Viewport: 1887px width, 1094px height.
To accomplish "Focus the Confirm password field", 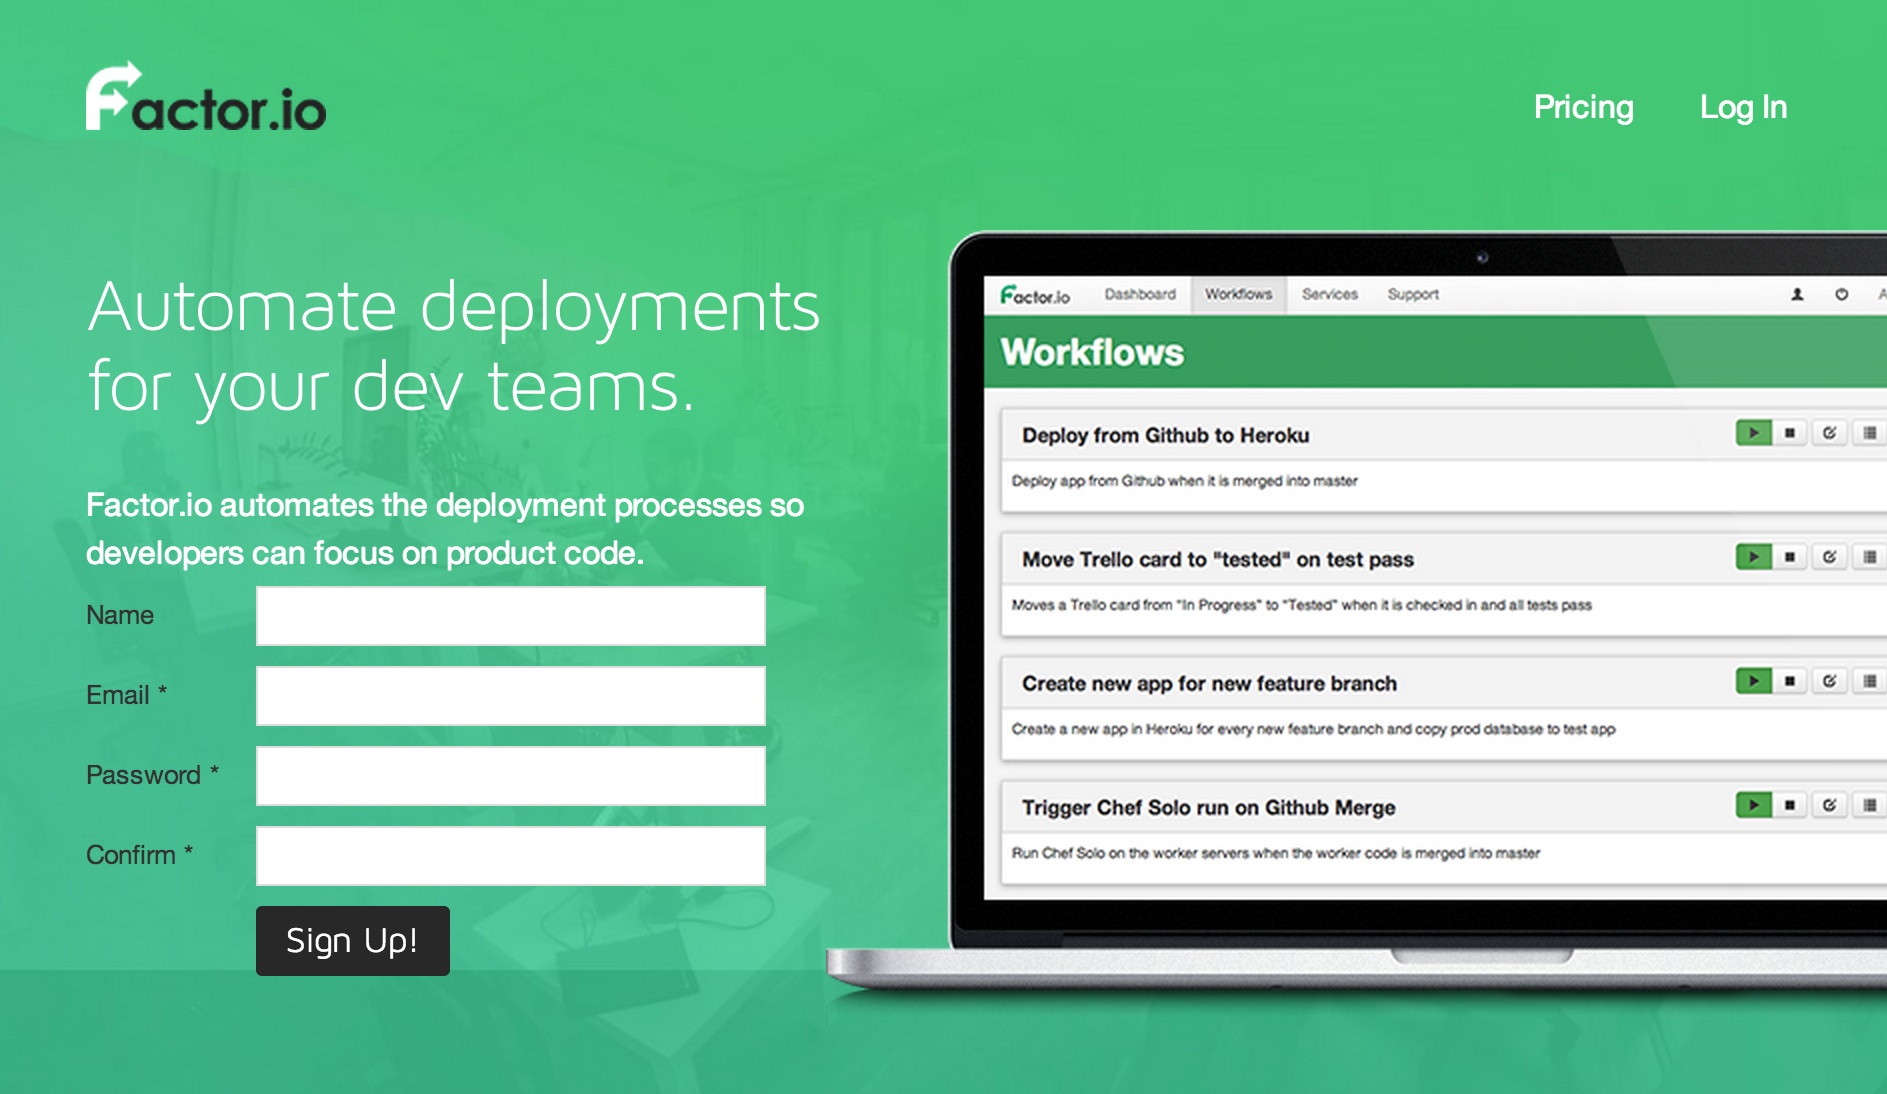I will (511, 856).
